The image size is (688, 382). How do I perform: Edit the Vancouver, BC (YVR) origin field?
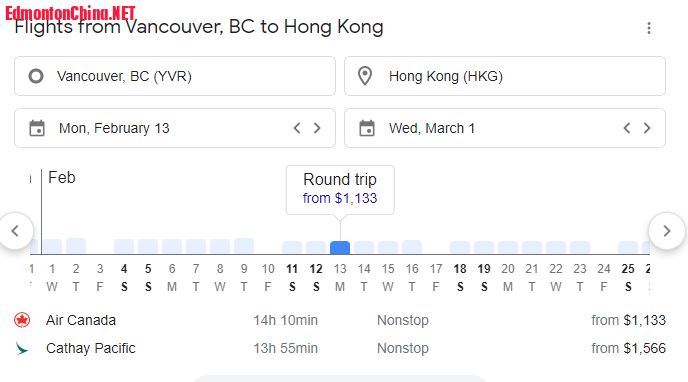click(175, 76)
